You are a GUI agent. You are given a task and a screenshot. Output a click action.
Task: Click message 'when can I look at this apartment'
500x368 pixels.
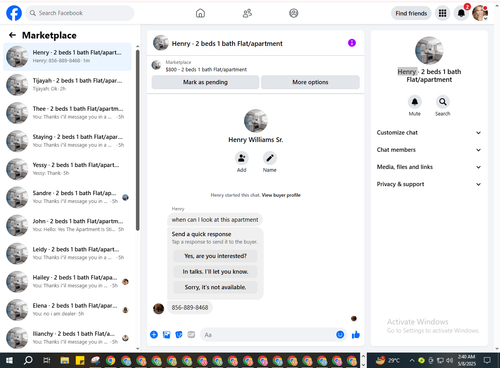point(215,220)
